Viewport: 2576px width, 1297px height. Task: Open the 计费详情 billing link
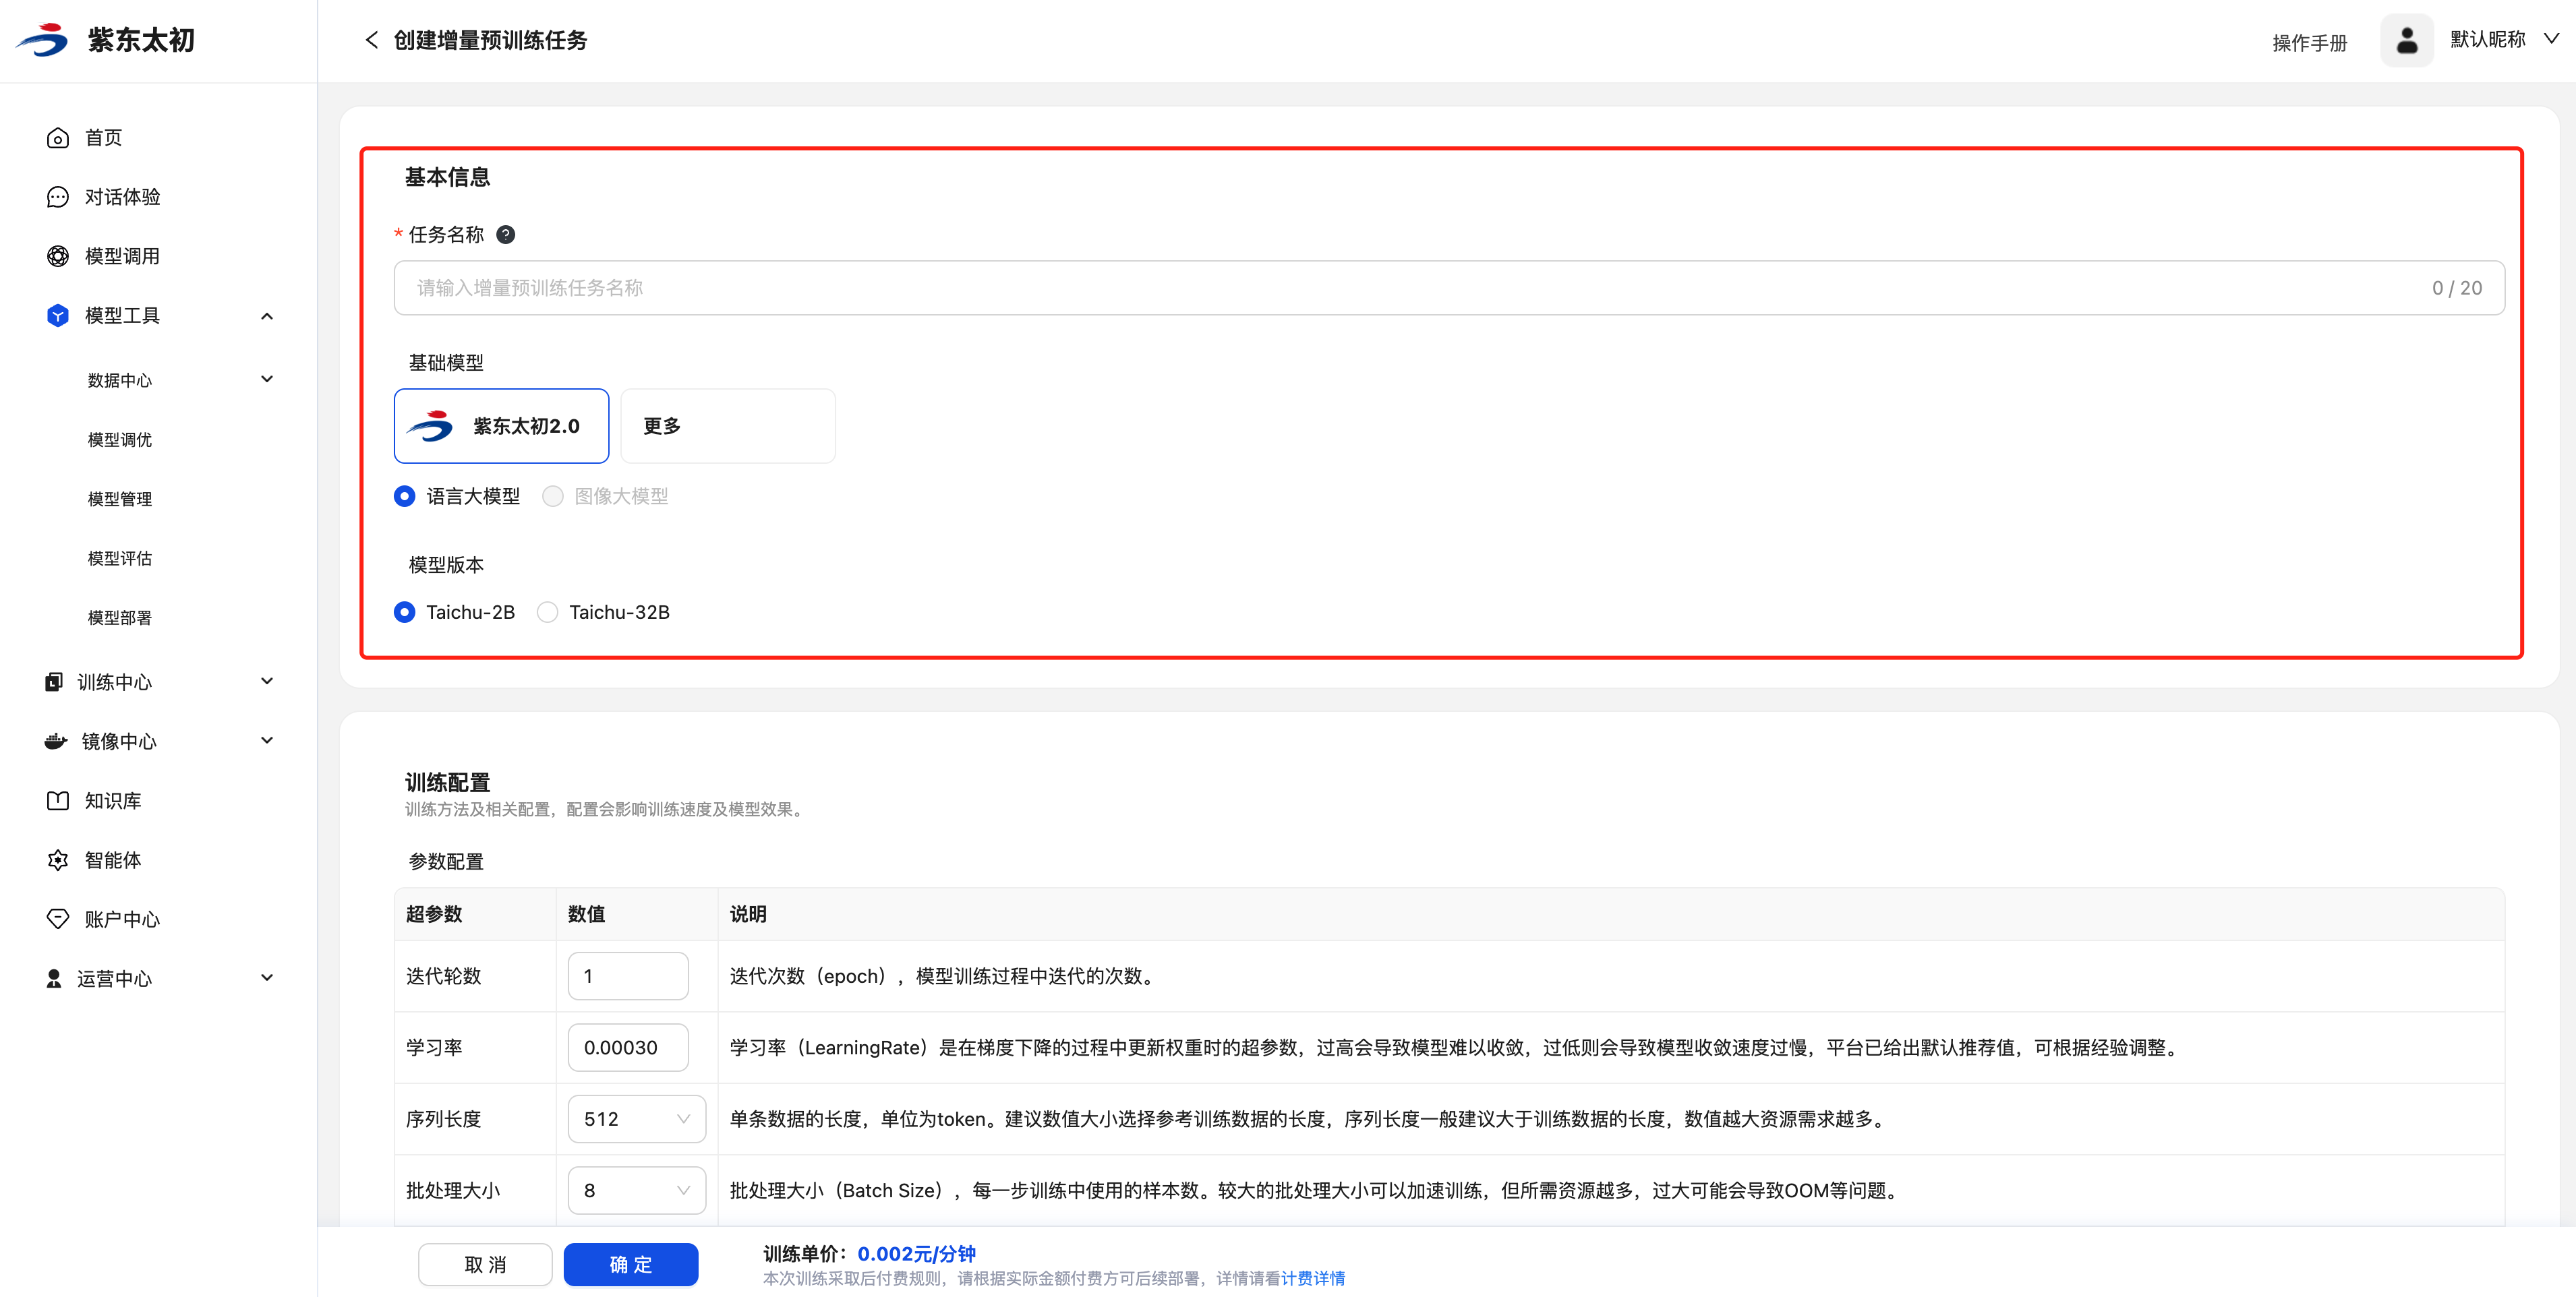[1312, 1278]
